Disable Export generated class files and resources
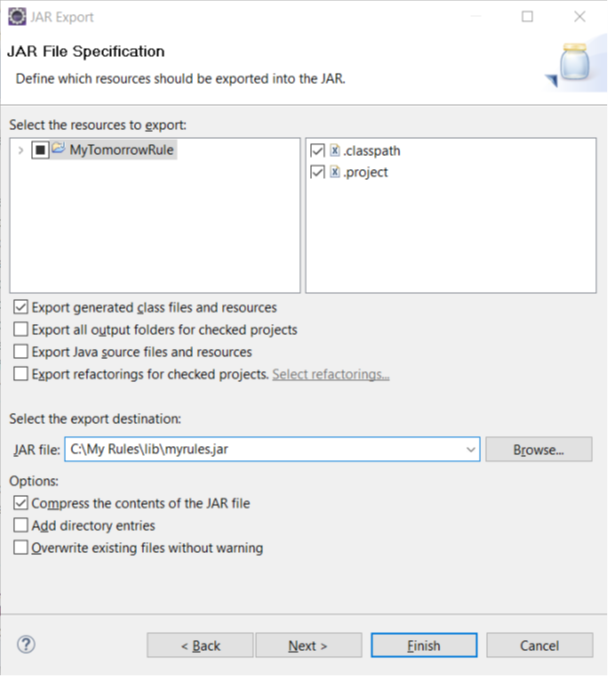608x676 pixels. pos(21,308)
